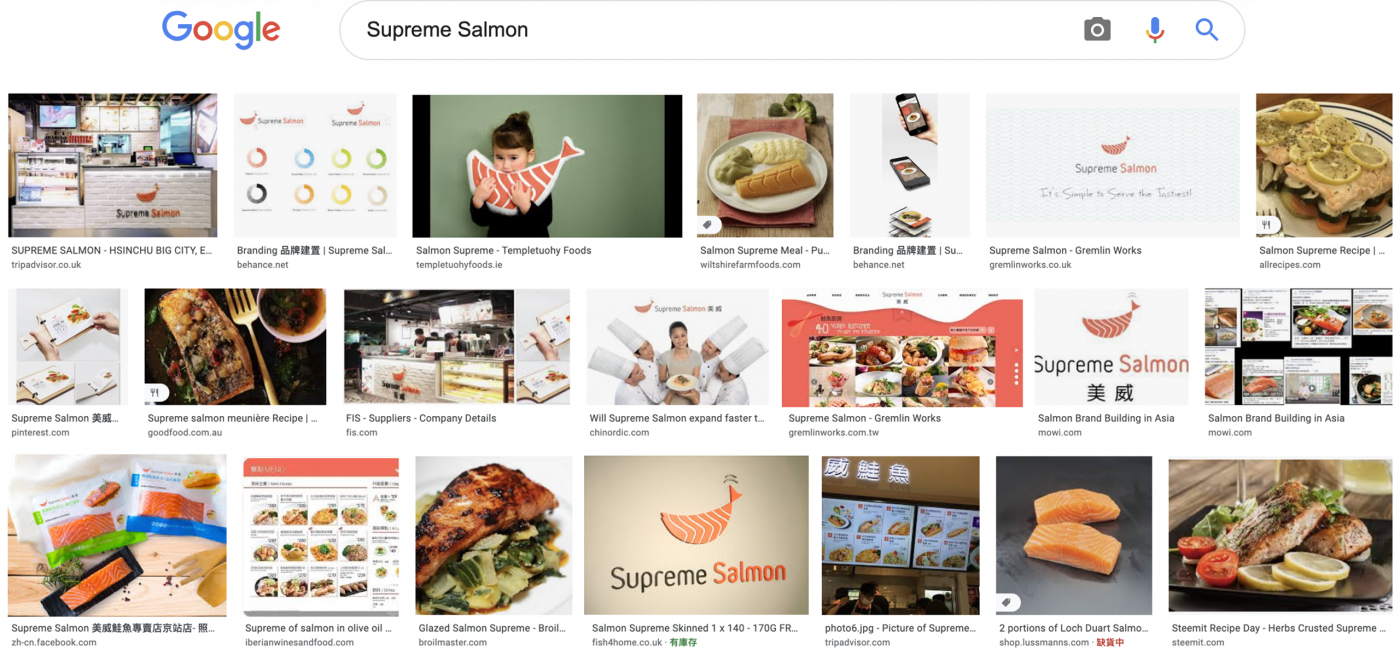Open Steemit Herbs Crusted salmon image
This screenshot has width=1400, height=656.
1280,536
